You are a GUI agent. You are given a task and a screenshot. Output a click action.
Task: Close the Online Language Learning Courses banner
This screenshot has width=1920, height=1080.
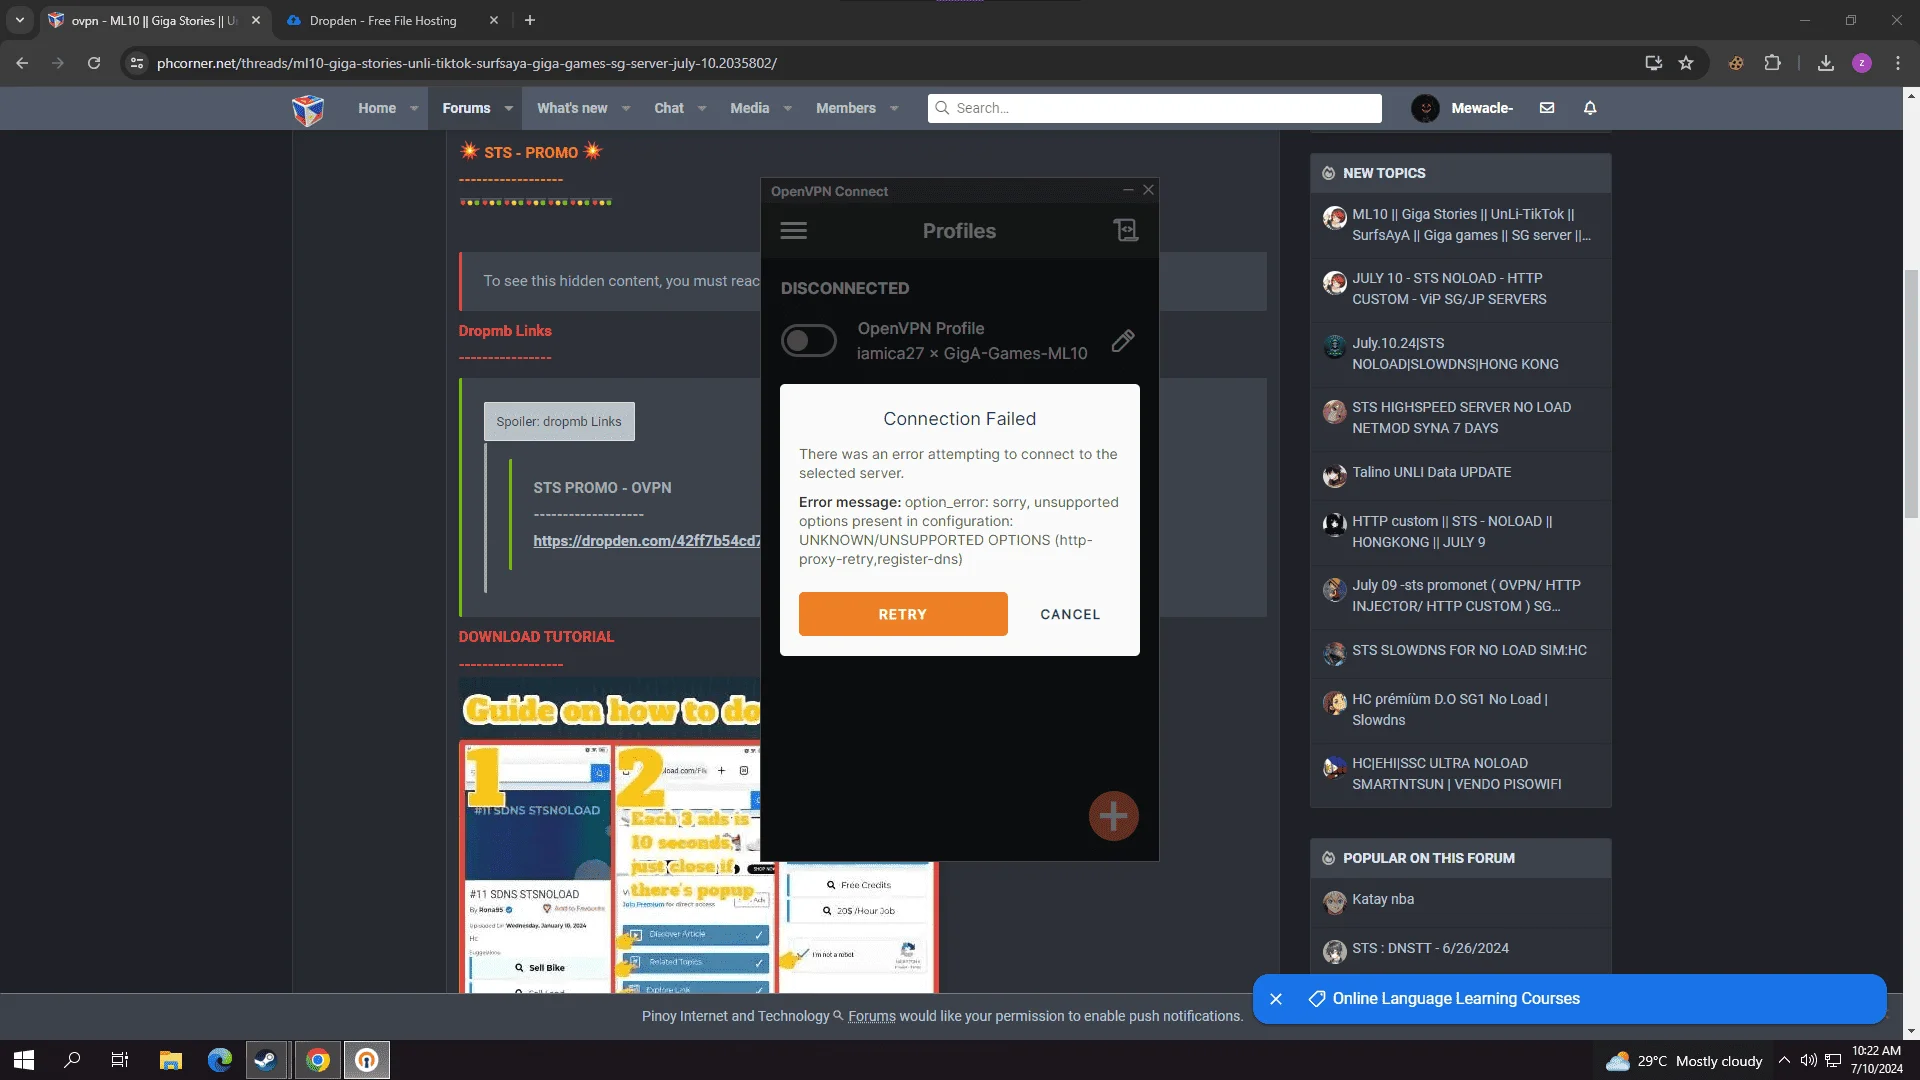click(x=1275, y=999)
